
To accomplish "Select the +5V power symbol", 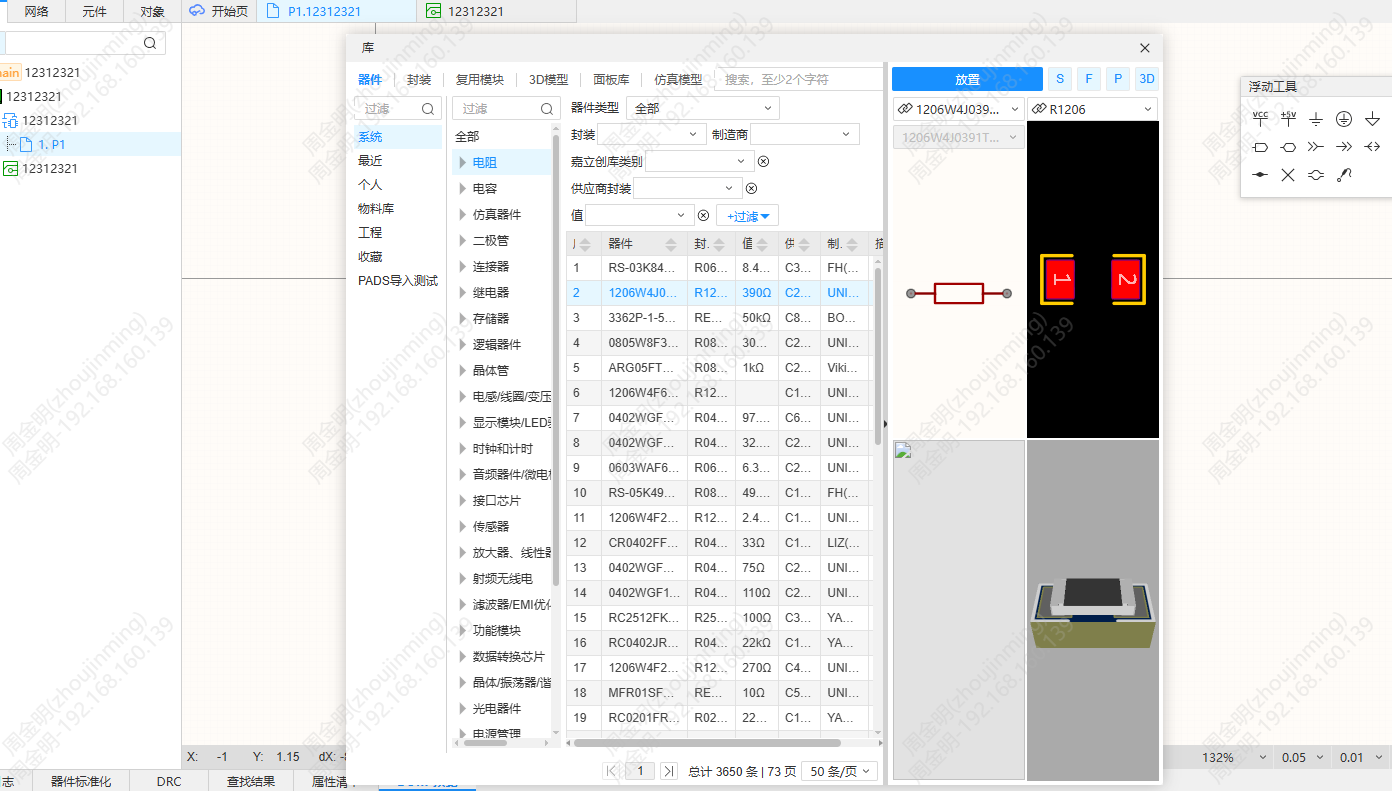I will tap(1288, 118).
